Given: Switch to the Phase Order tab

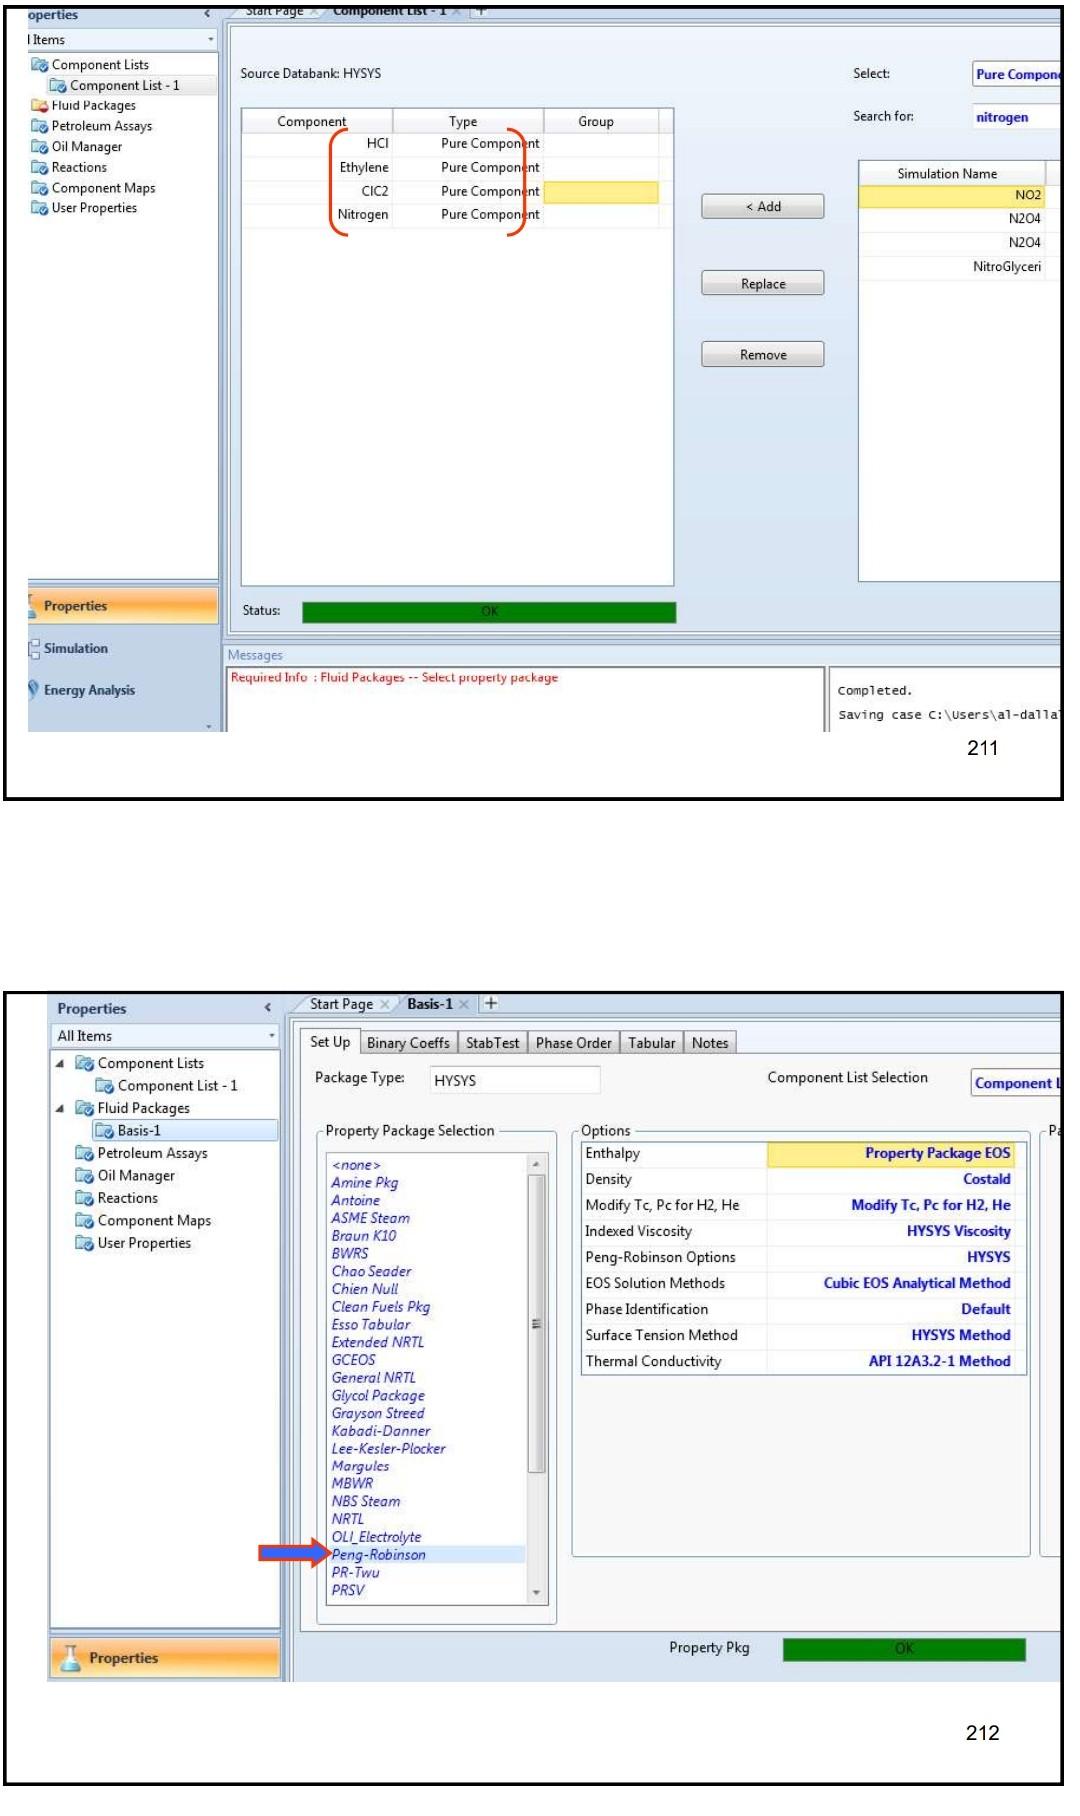Looking at the screenshot, I should [573, 1043].
